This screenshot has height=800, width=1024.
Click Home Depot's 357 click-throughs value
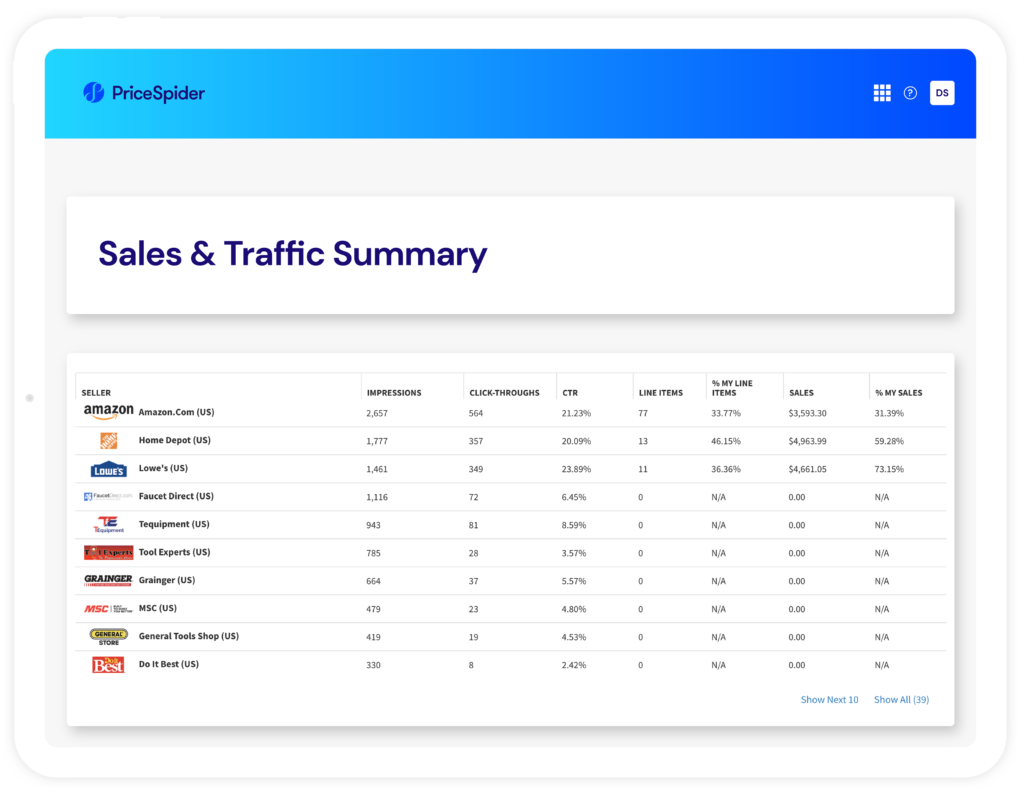[x=475, y=441]
